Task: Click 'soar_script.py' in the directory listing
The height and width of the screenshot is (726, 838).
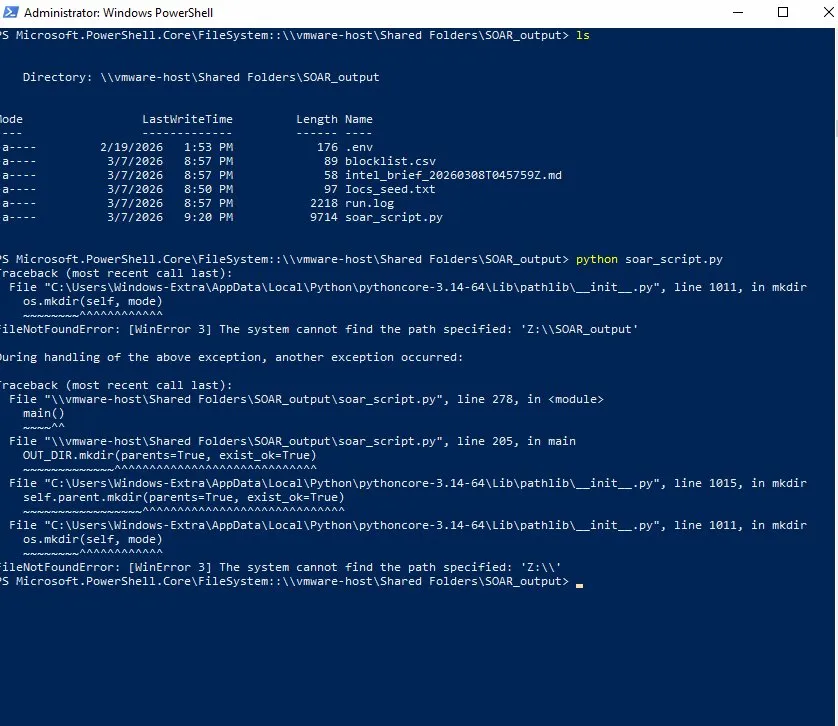Action: point(394,217)
